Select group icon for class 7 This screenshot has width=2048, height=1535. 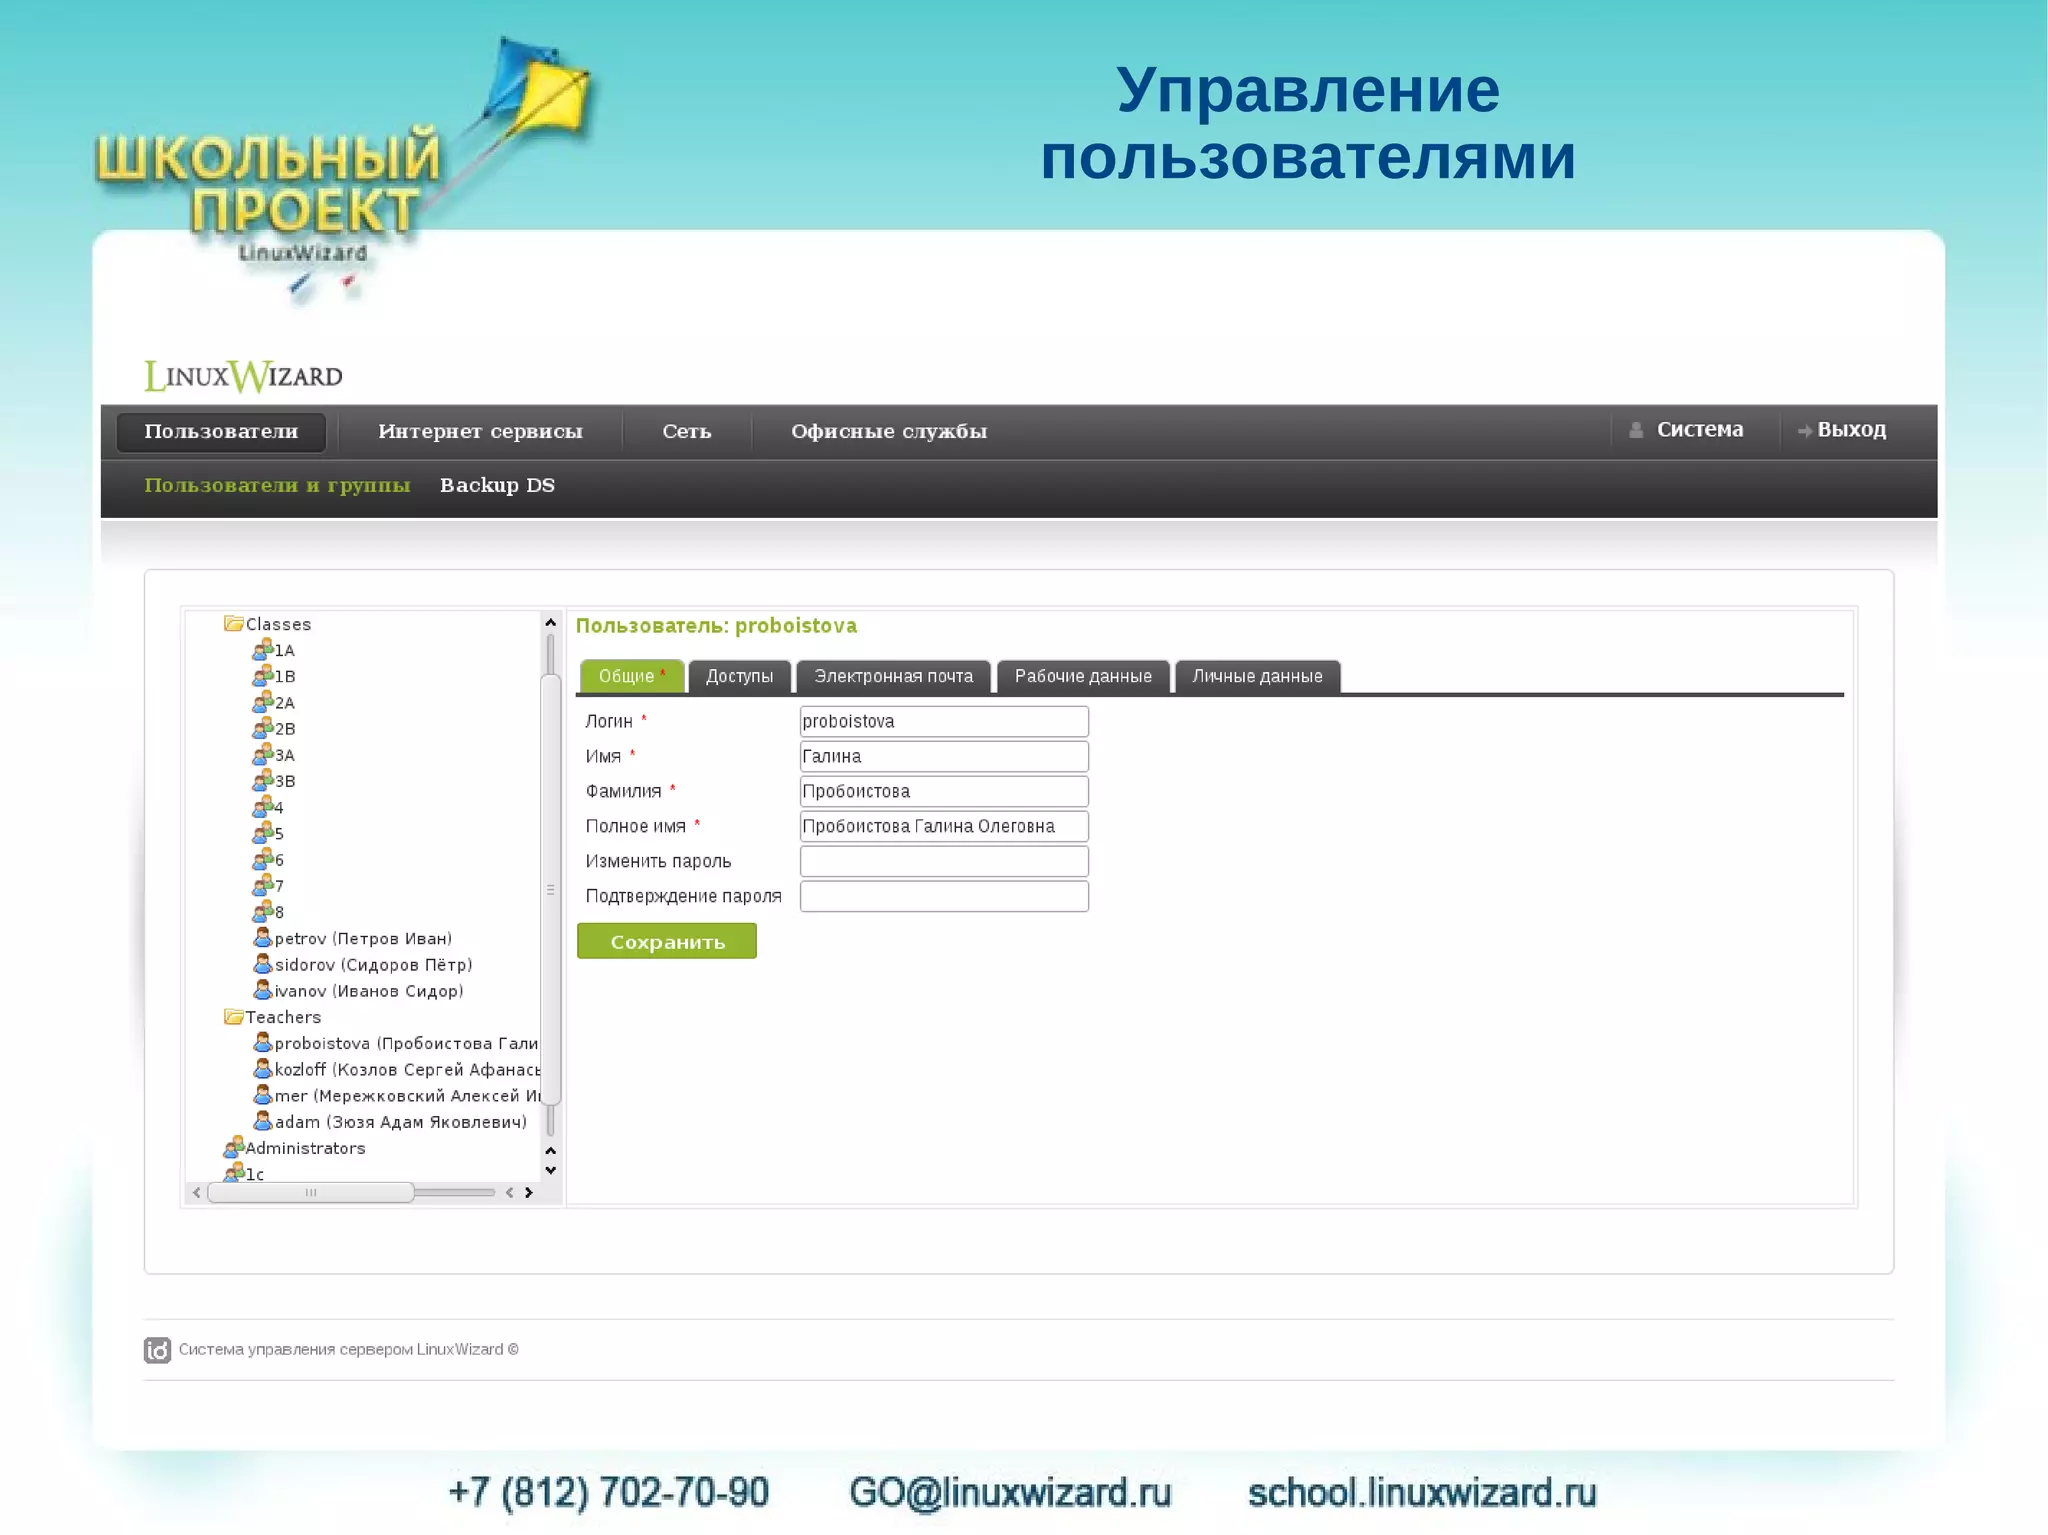263,885
